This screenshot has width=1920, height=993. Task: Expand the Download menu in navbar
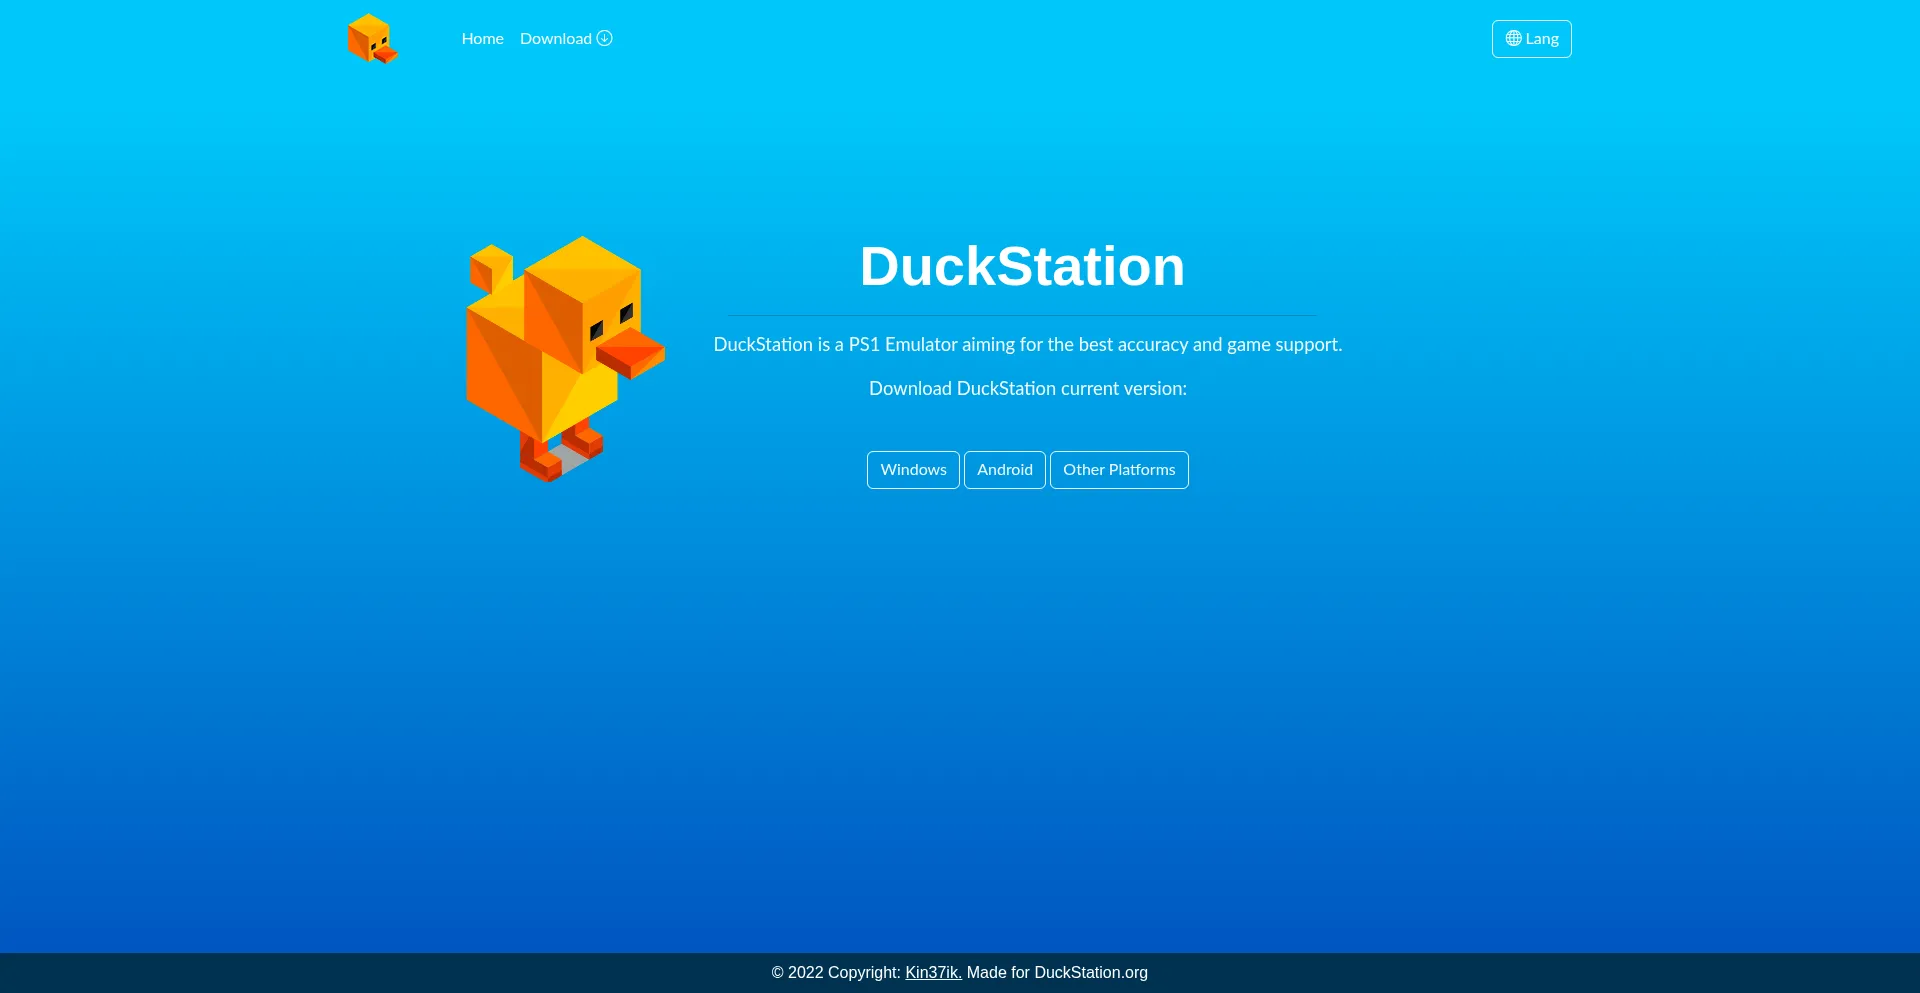(x=556, y=39)
